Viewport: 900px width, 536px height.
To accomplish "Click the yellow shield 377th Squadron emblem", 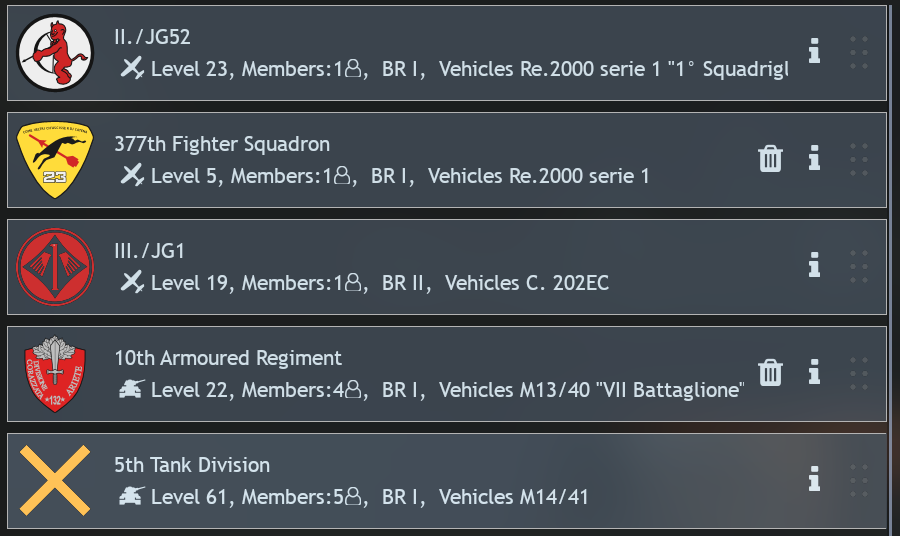I will [x=55, y=160].
